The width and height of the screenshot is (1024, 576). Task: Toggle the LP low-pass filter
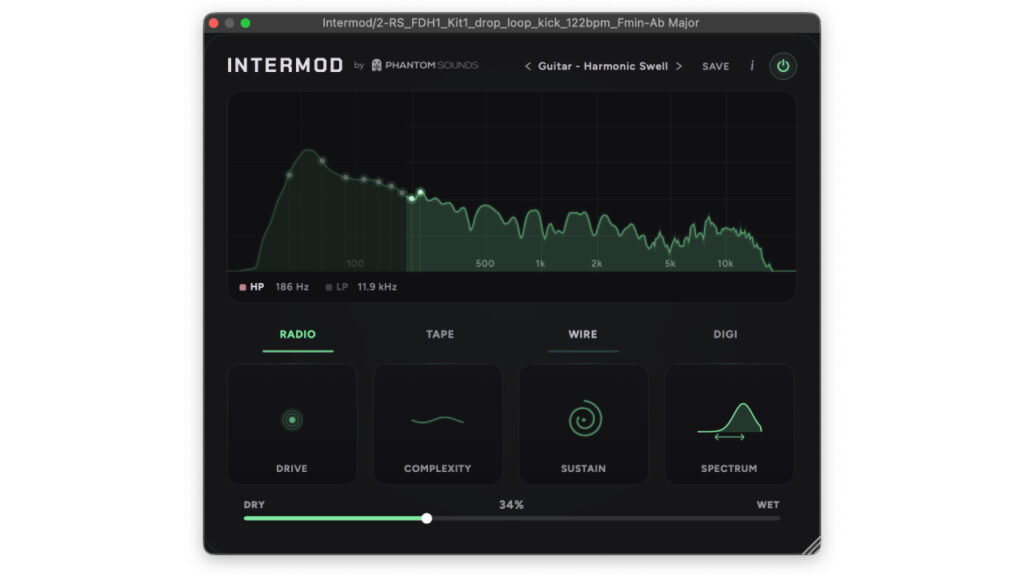pyautogui.click(x=336, y=287)
